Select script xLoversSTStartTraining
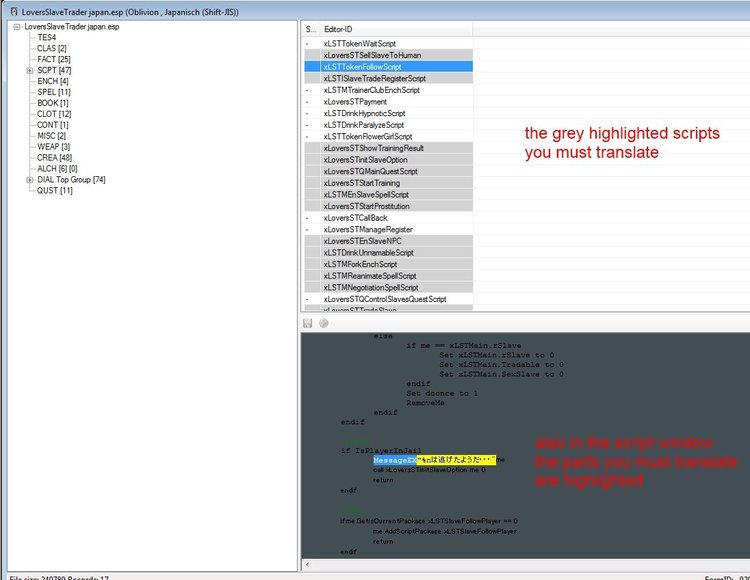Viewport: 750px width, 580px height. coord(388,183)
